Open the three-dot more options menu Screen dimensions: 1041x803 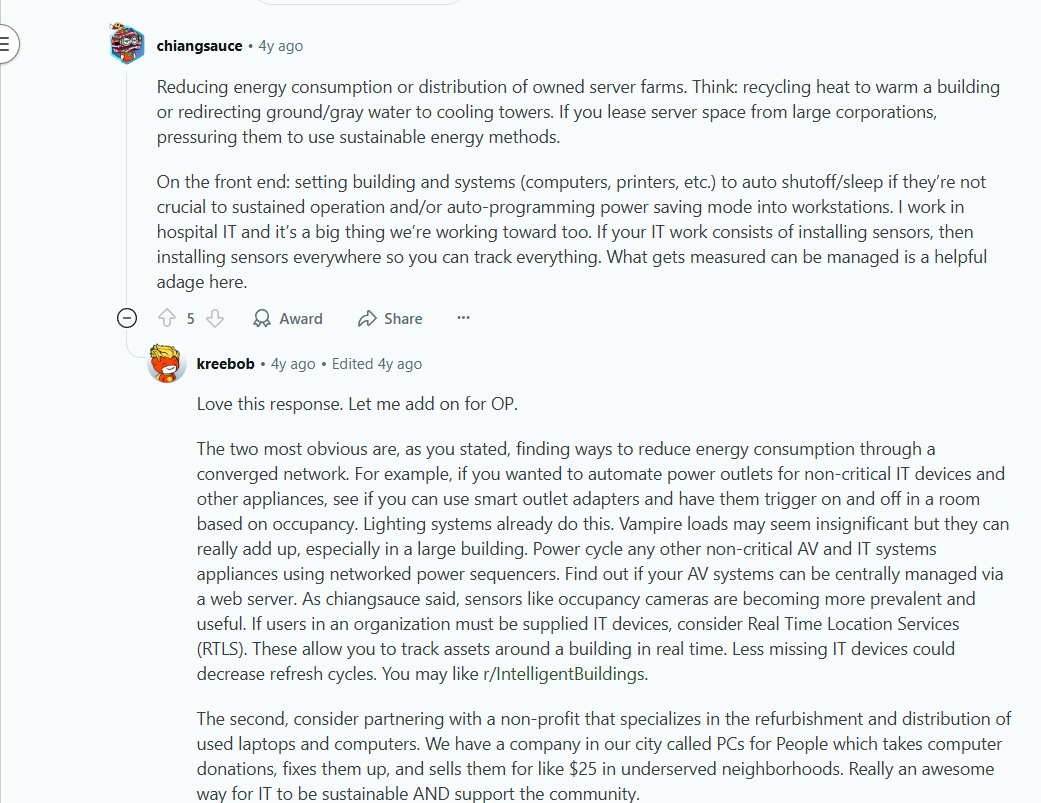pyautogui.click(x=463, y=318)
